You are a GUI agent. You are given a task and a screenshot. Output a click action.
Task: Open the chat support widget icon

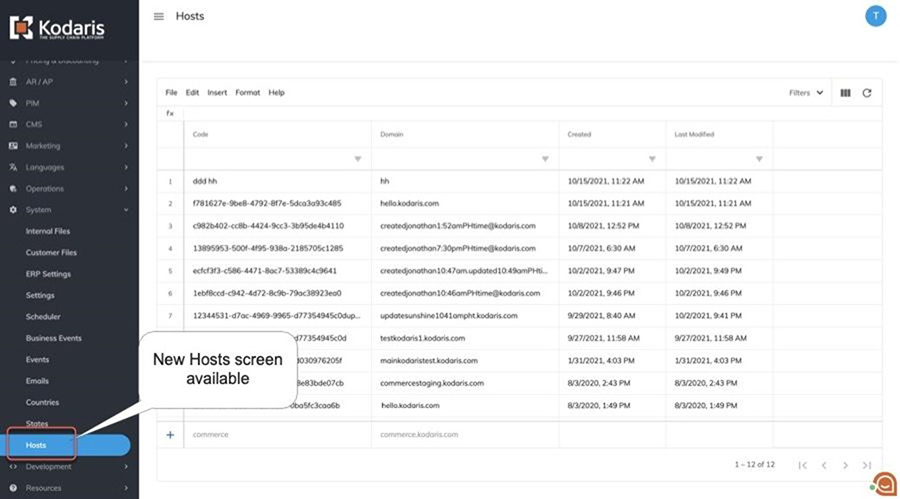(885, 483)
